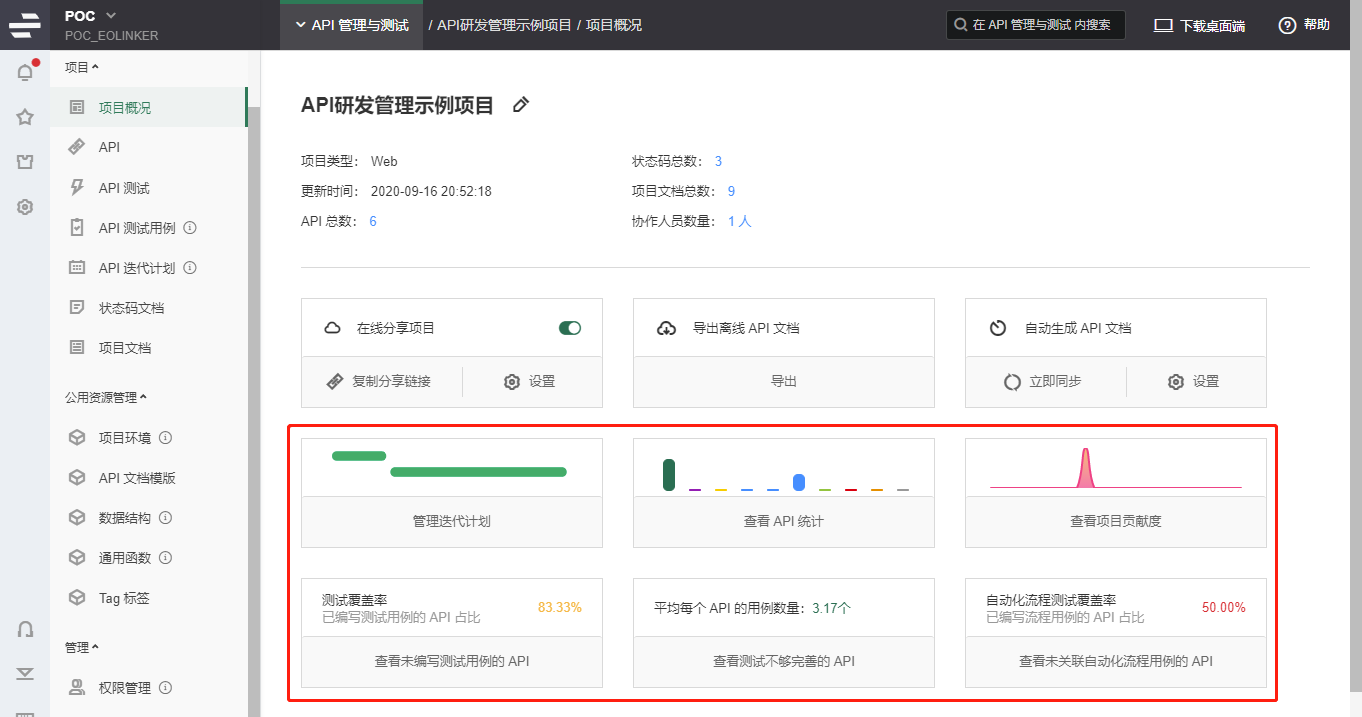Open the API 管理与测试 module dropdown
1362x717 pixels.
[x=352, y=25]
